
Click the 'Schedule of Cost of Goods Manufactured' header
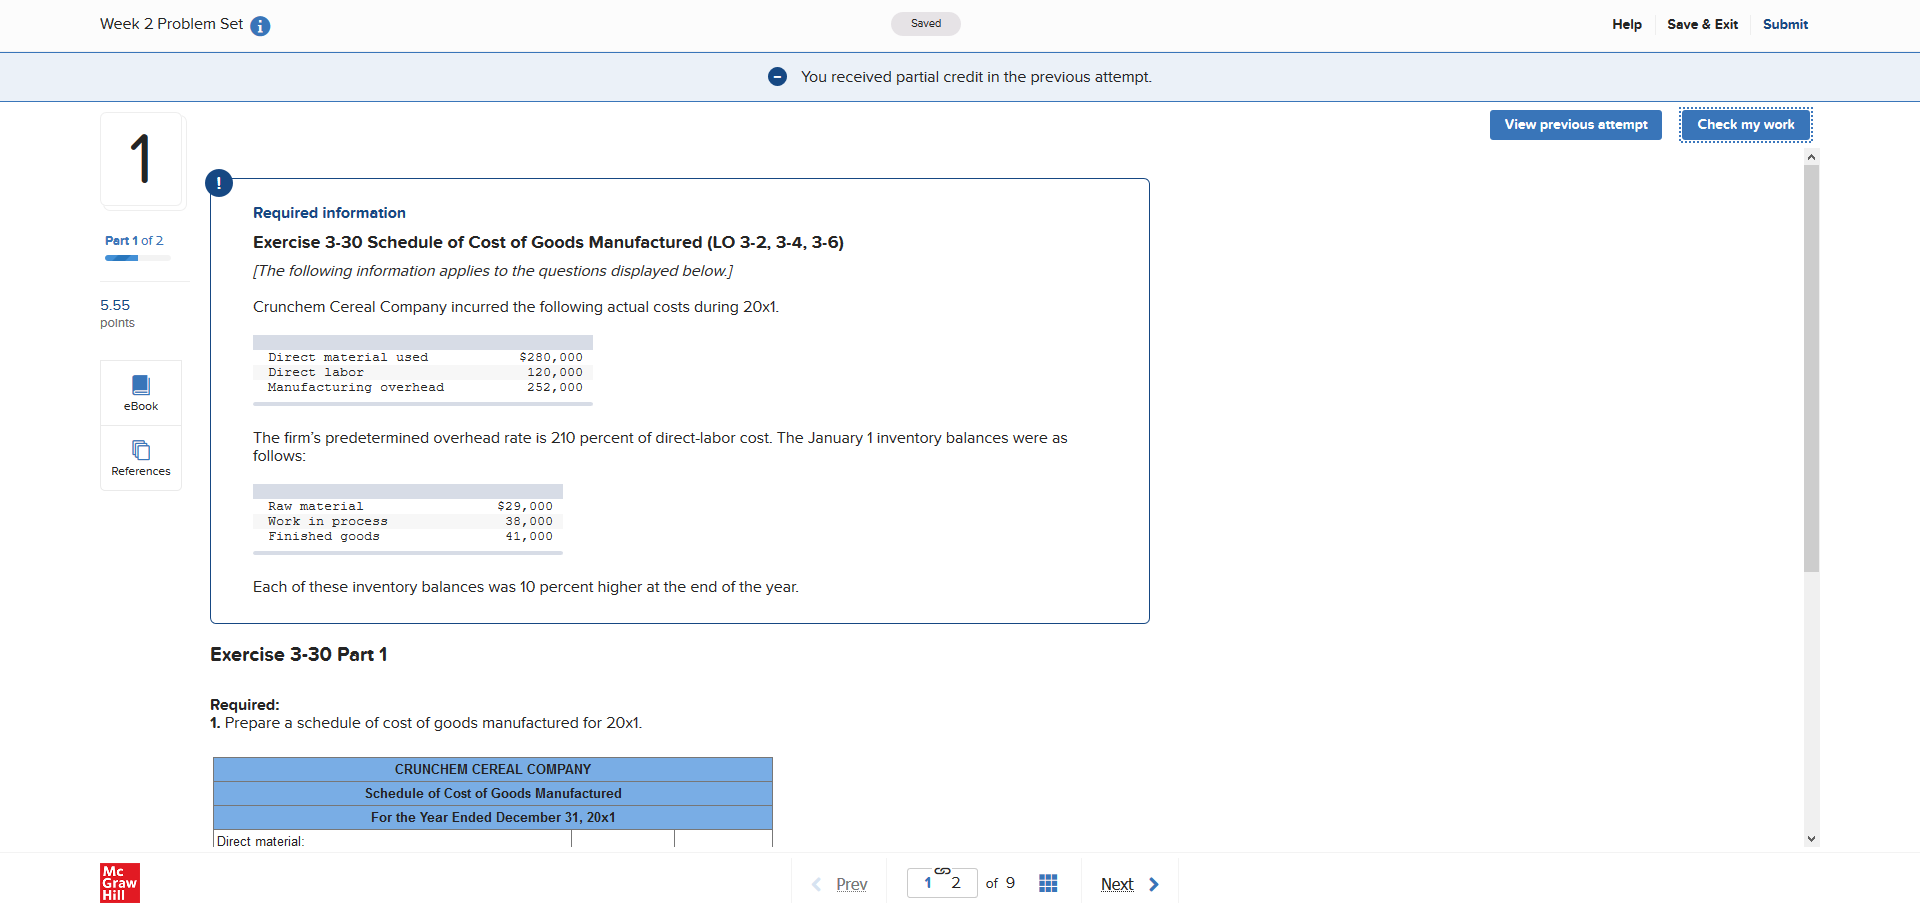(493, 793)
